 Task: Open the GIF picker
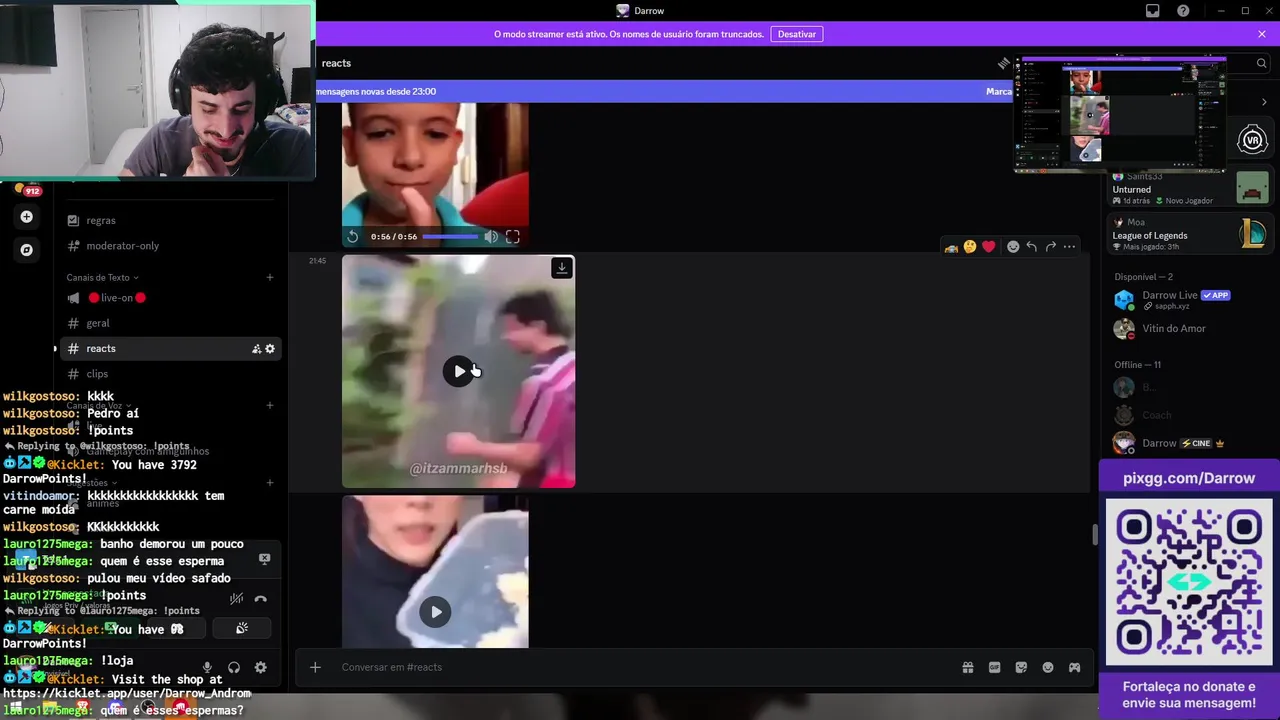[995, 667]
